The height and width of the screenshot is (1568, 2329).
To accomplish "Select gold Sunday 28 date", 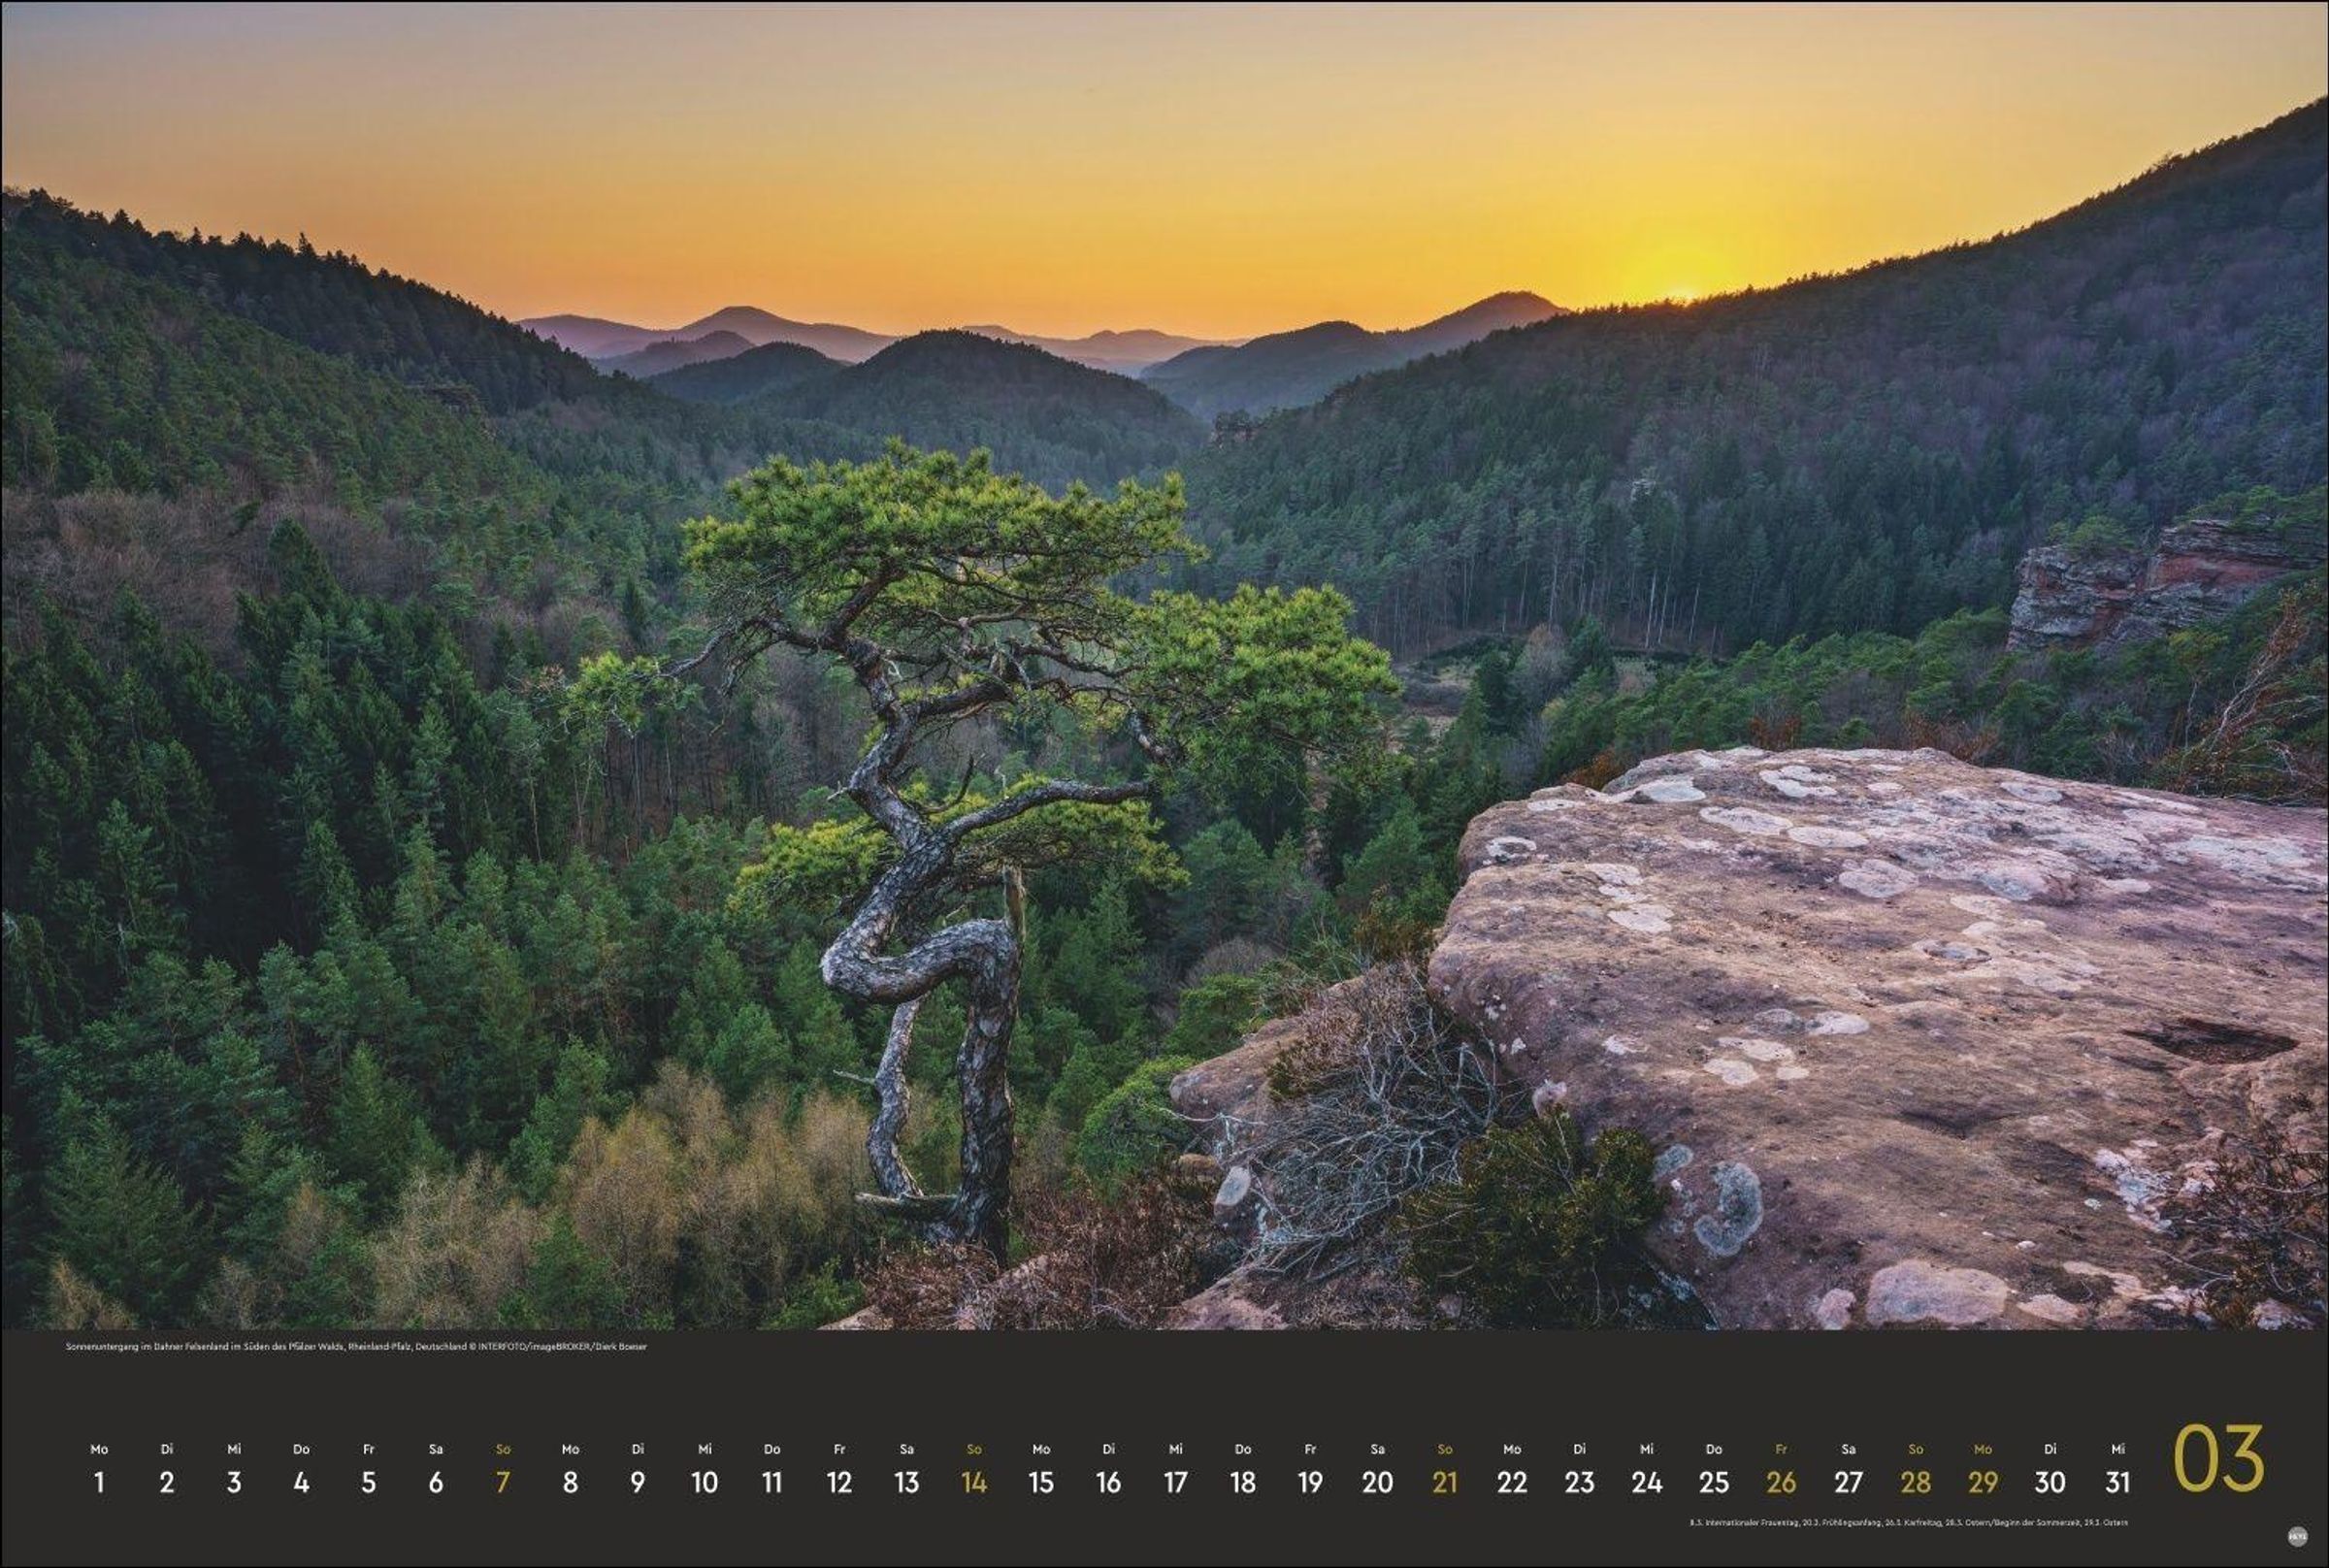I will pyautogui.click(x=1915, y=1482).
